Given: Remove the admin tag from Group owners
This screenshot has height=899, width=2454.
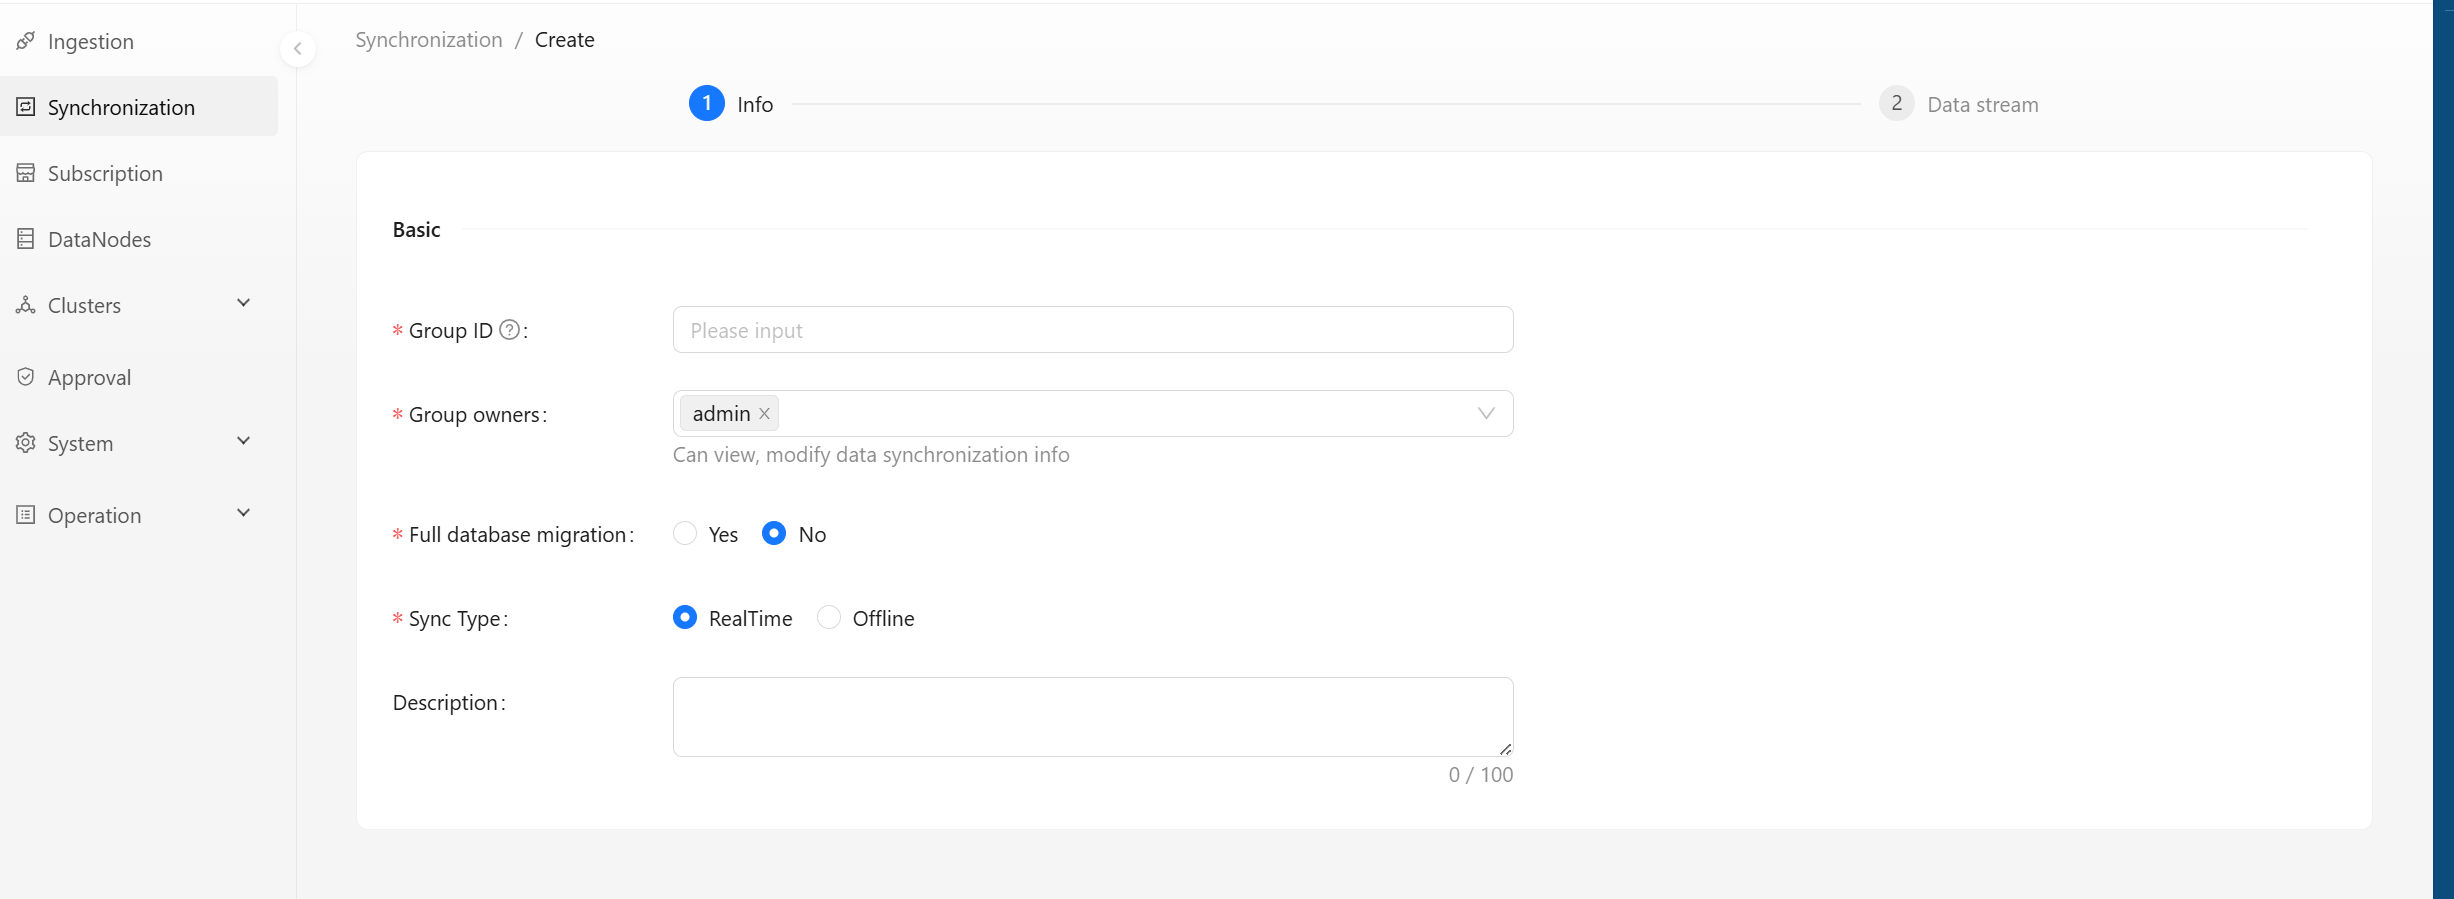Looking at the screenshot, I should coord(765,414).
